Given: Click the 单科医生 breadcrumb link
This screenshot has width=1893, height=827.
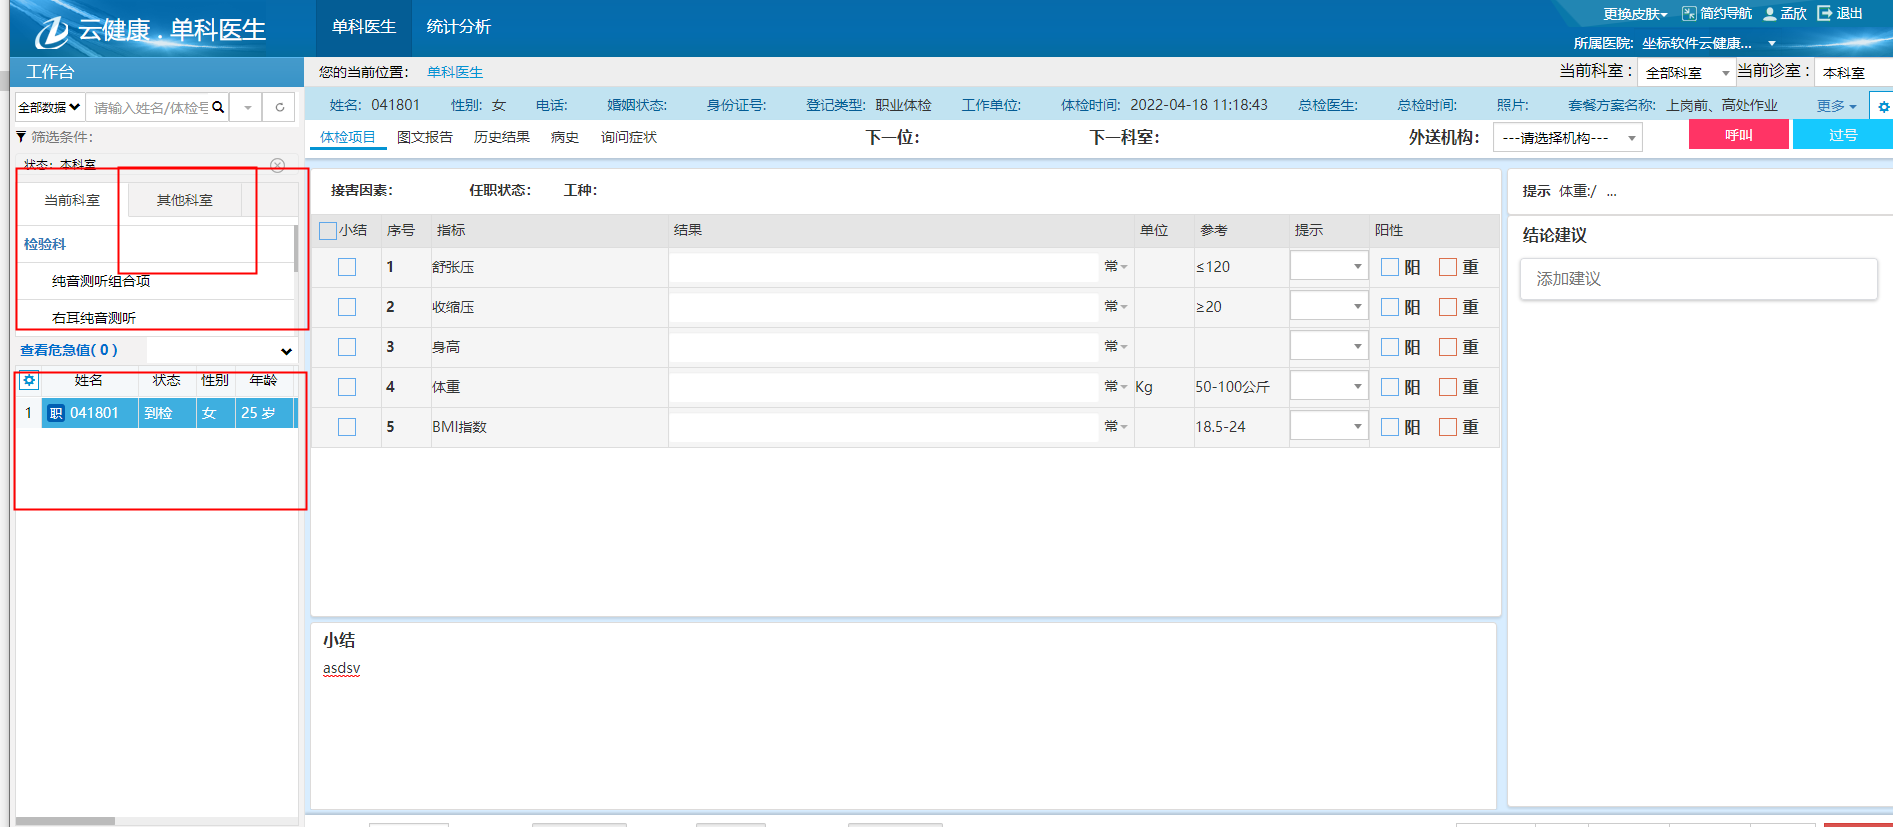Looking at the screenshot, I should pyautogui.click(x=455, y=72).
